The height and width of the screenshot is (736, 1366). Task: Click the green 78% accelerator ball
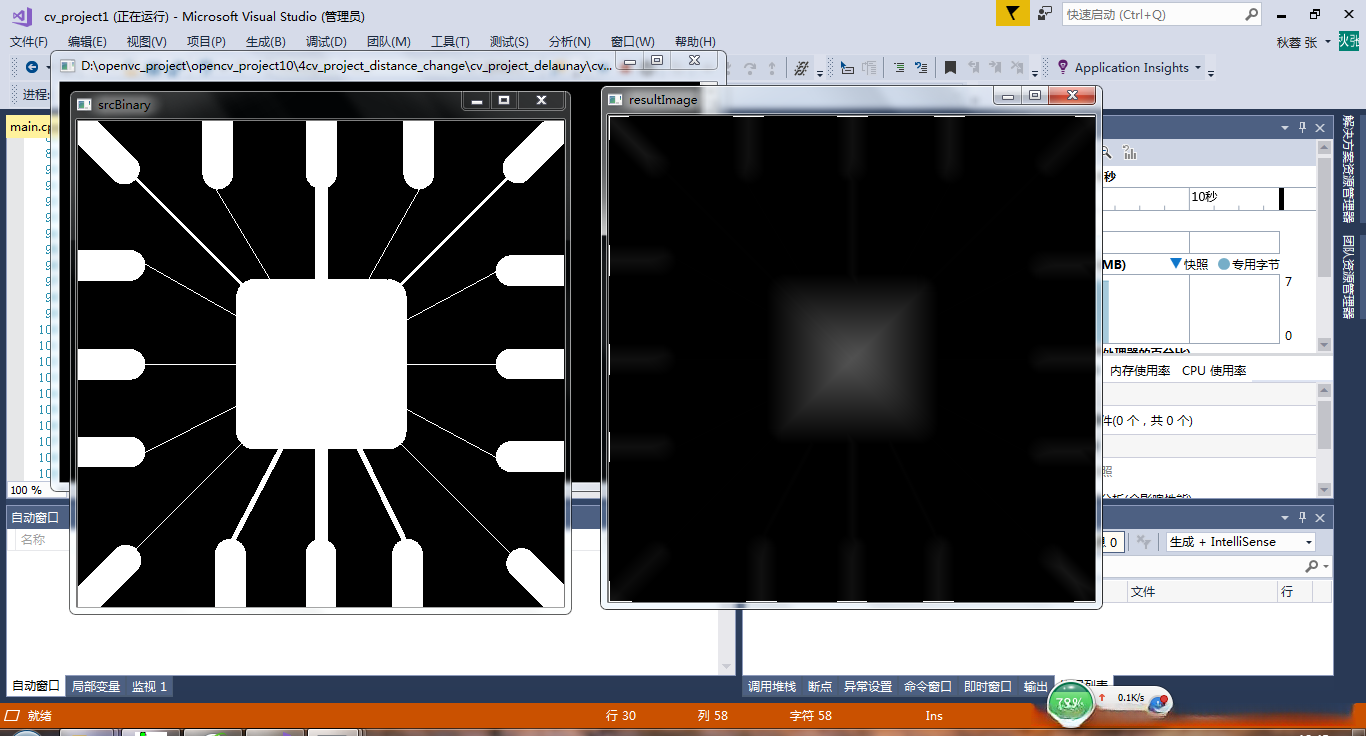(x=1069, y=705)
